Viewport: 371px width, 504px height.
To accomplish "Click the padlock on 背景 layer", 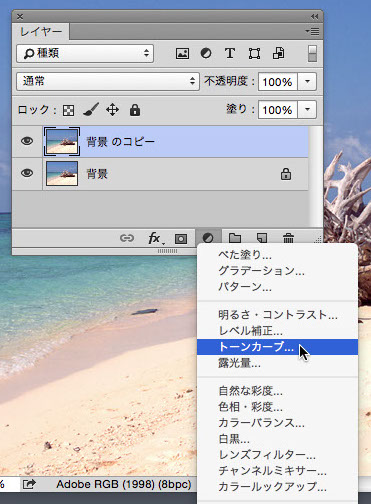I will [x=286, y=174].
